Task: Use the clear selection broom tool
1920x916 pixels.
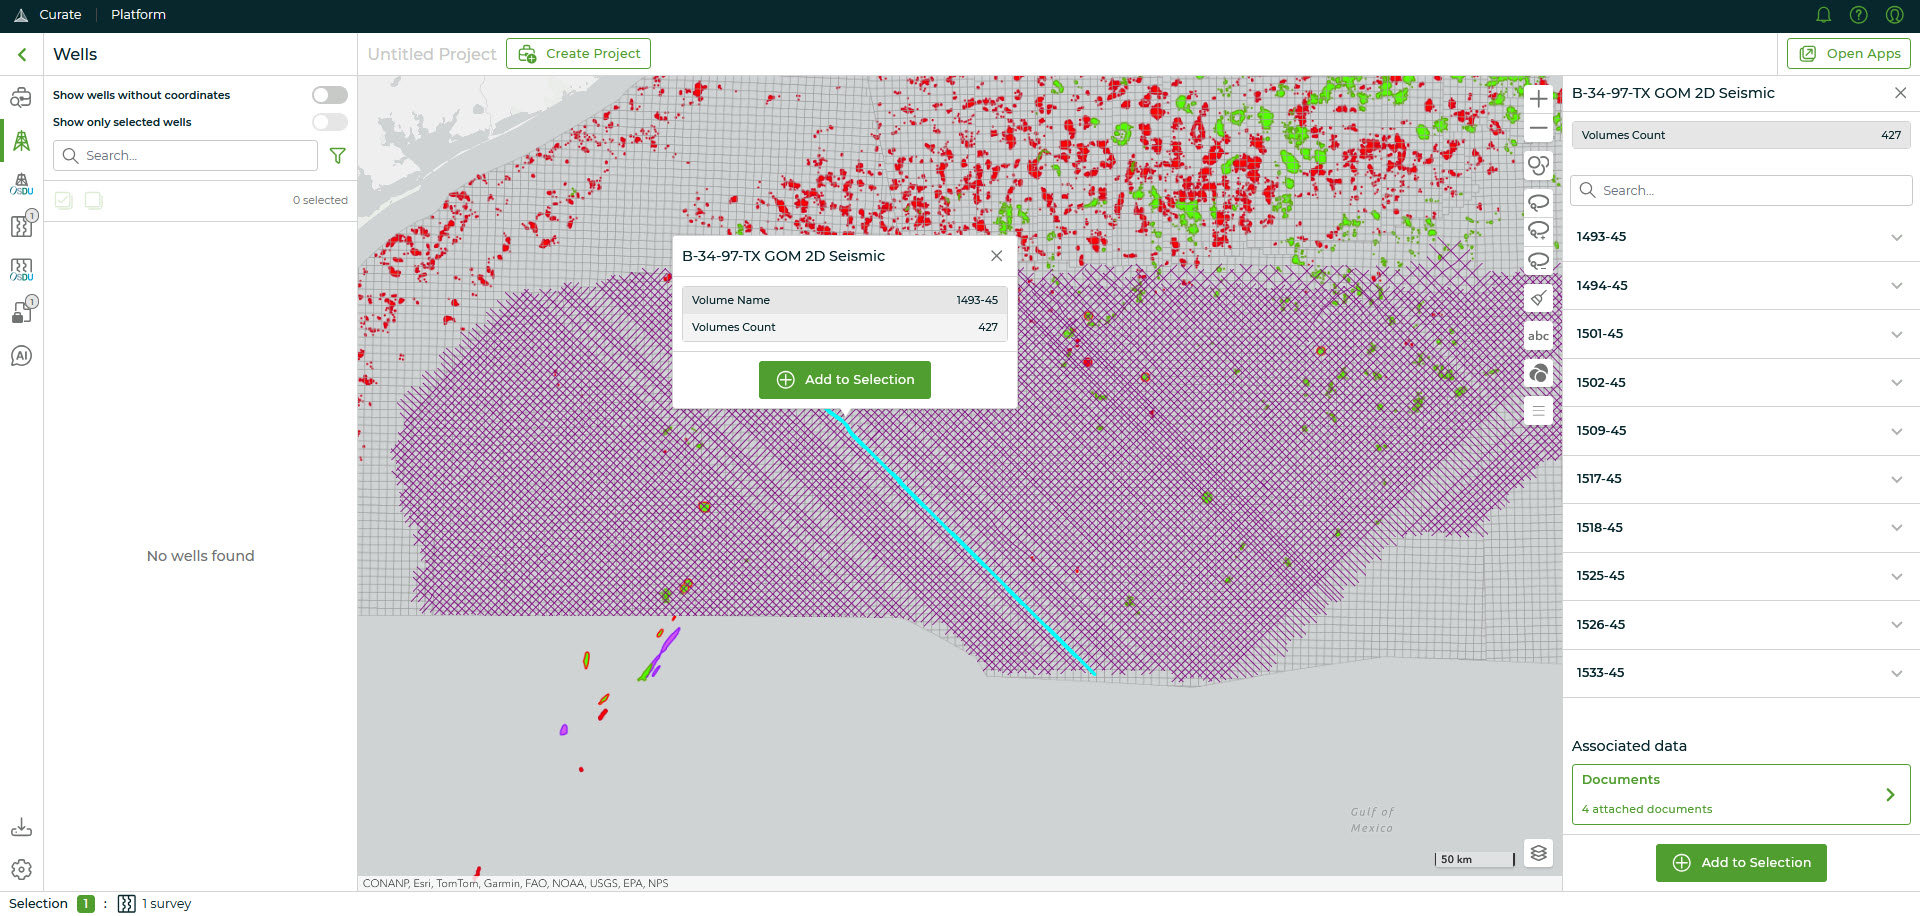Action: tap(1538, 298)
